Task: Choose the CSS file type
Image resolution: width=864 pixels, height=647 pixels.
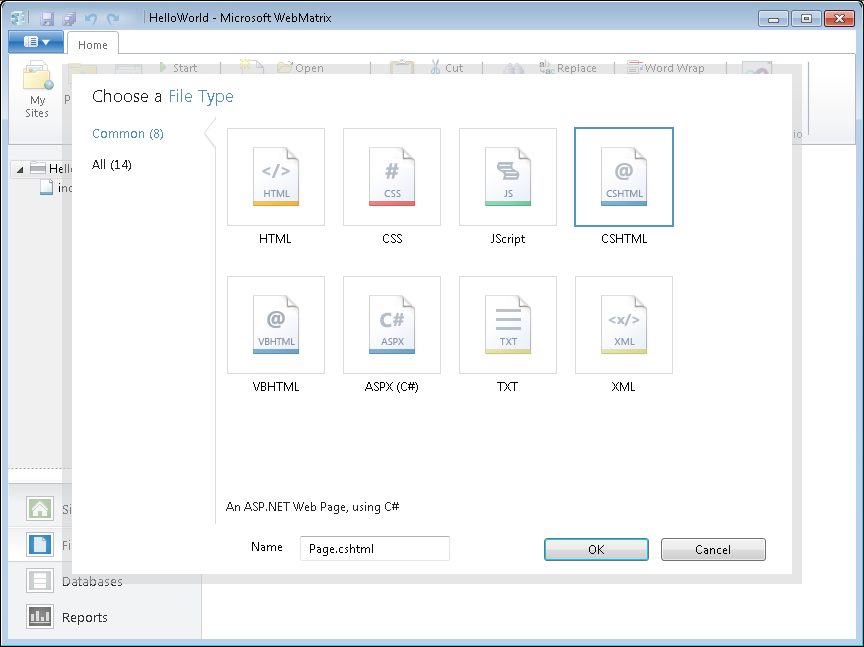Action: click(x=392, y=177)
